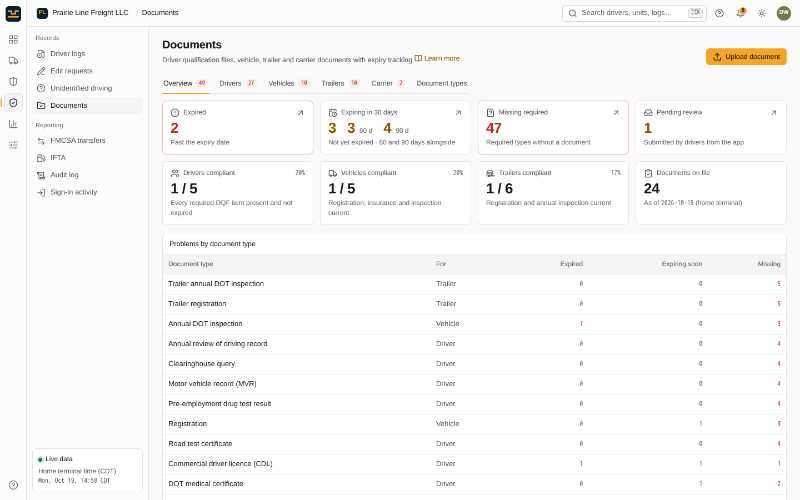Screen dimensions: 800x500
Task: Click the Expiring soon column header
Action: 682,264
